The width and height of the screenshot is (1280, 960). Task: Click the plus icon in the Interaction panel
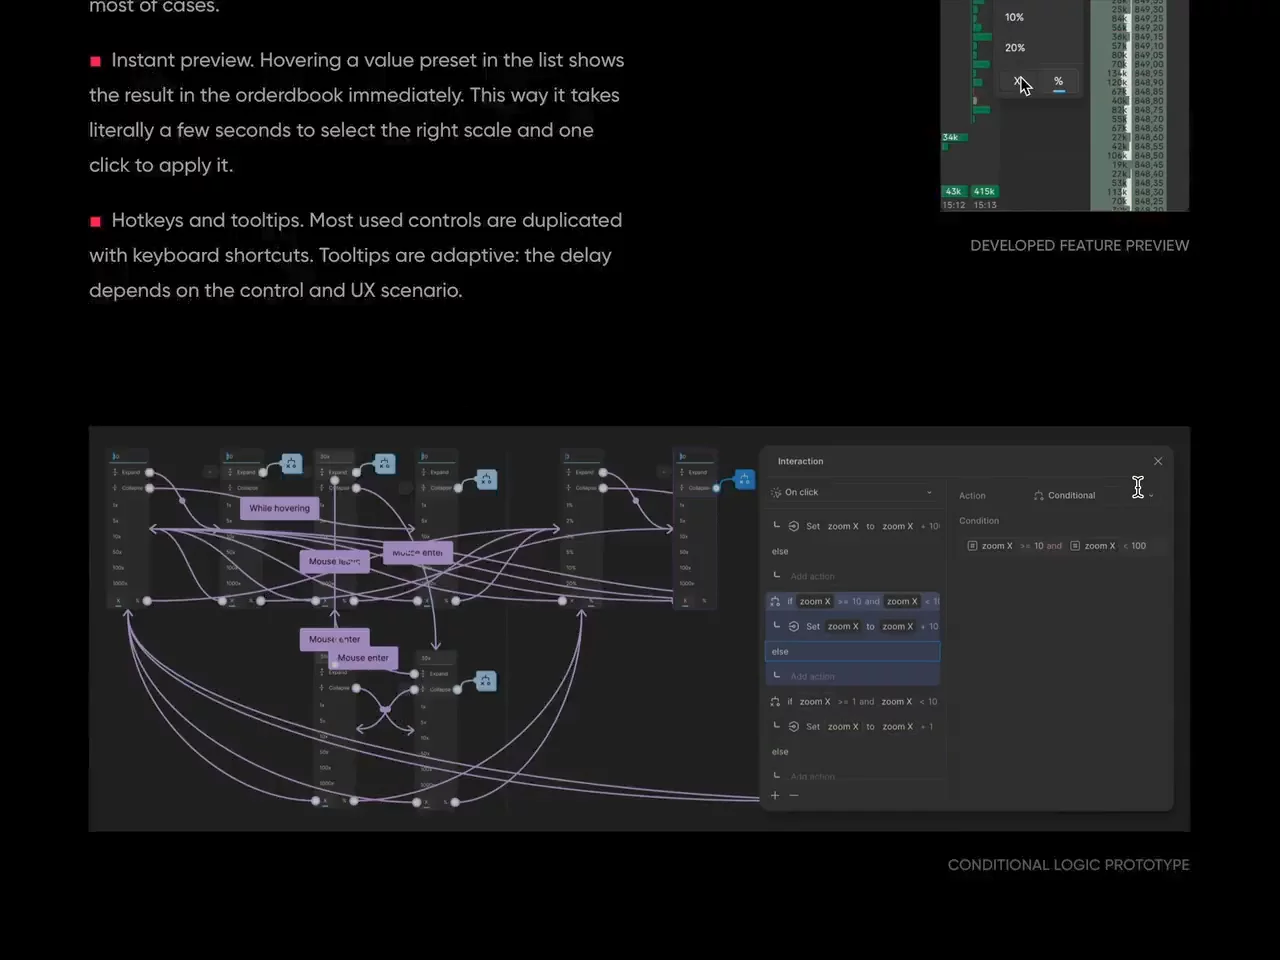pos(775,796)
